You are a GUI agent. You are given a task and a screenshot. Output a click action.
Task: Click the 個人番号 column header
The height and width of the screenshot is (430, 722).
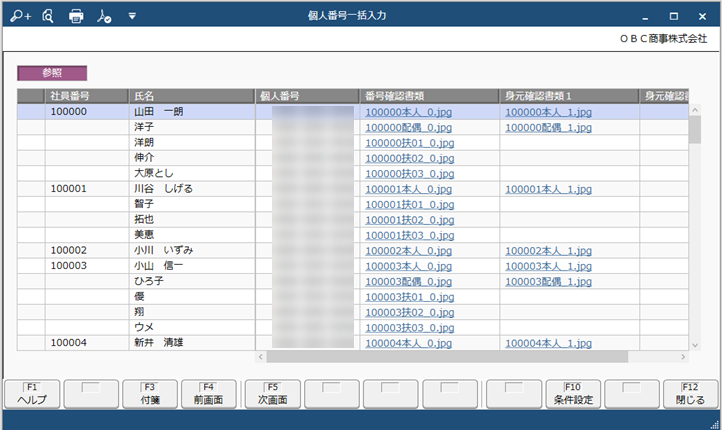point(307,96)
